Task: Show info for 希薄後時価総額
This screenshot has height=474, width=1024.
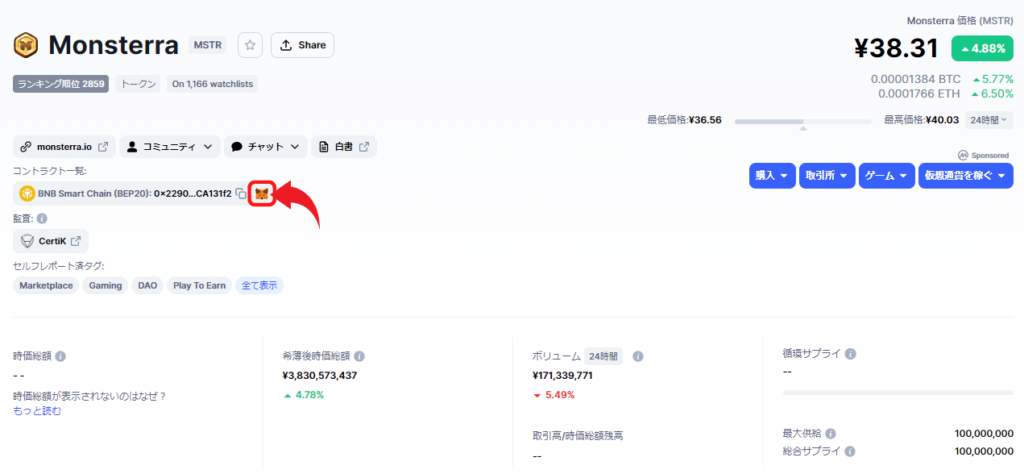Action: [359, 356]
